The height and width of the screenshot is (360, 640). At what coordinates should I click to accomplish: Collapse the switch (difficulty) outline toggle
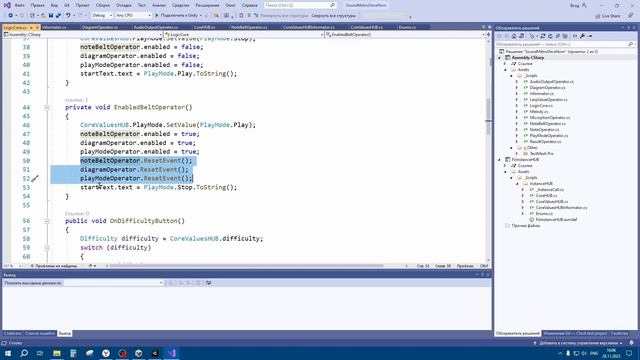(47, 248)
